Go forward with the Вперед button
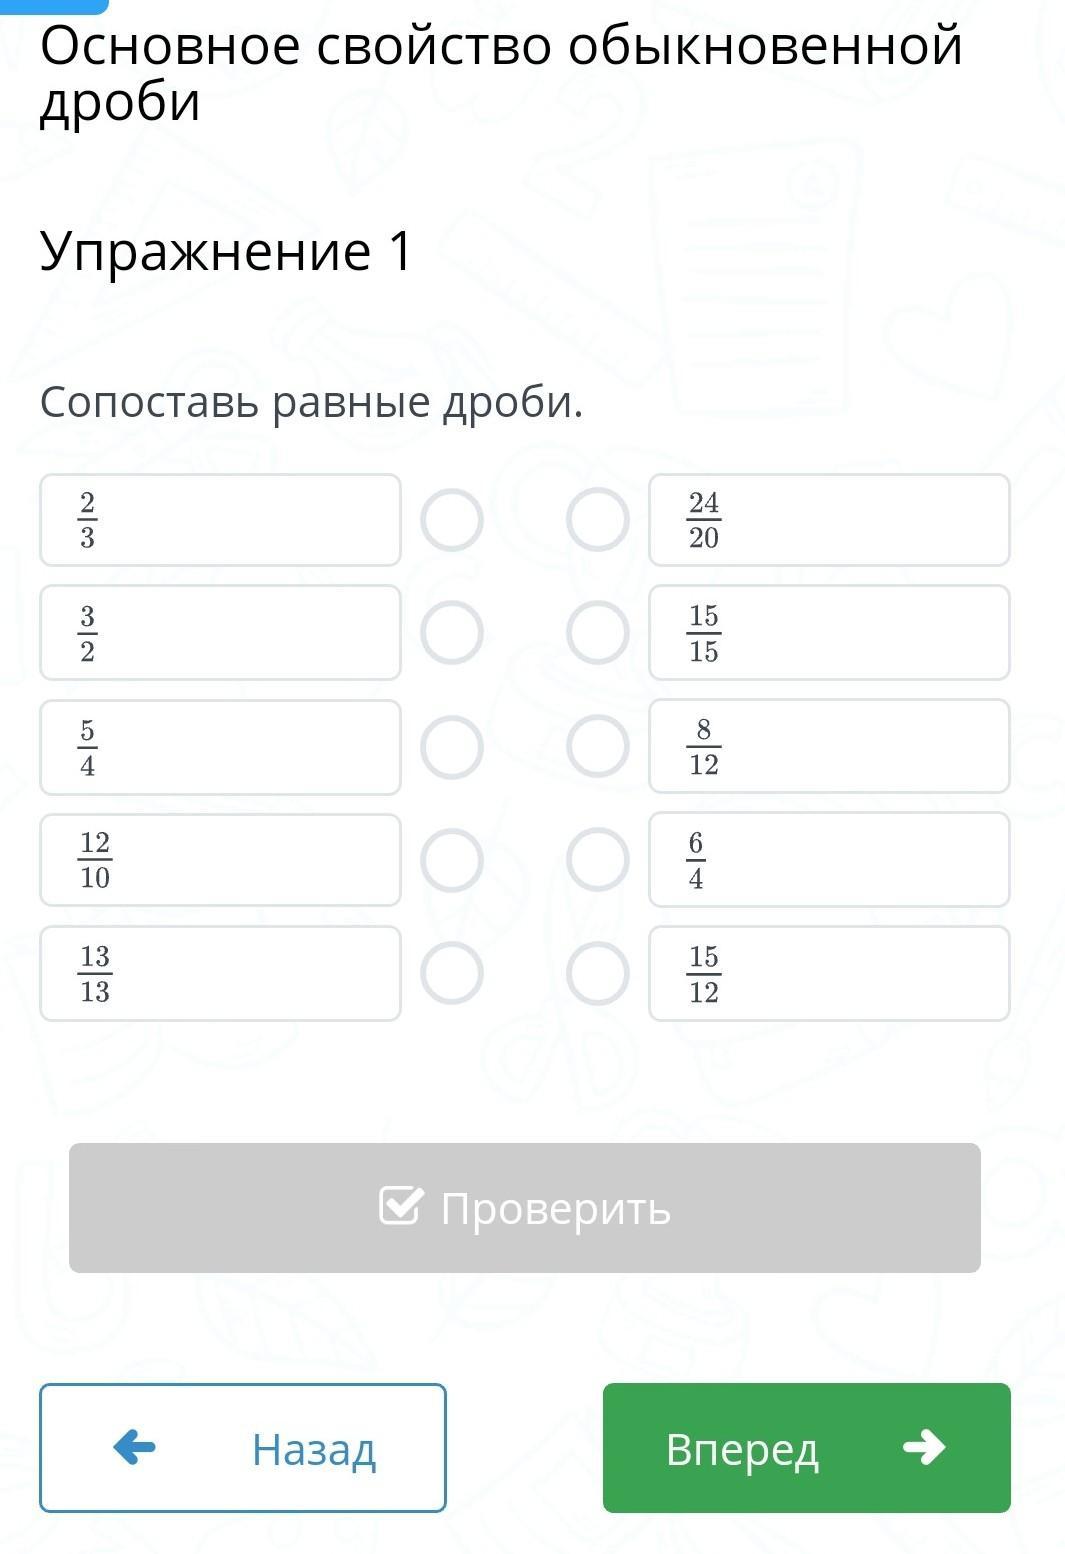 tap(807, 1448)
